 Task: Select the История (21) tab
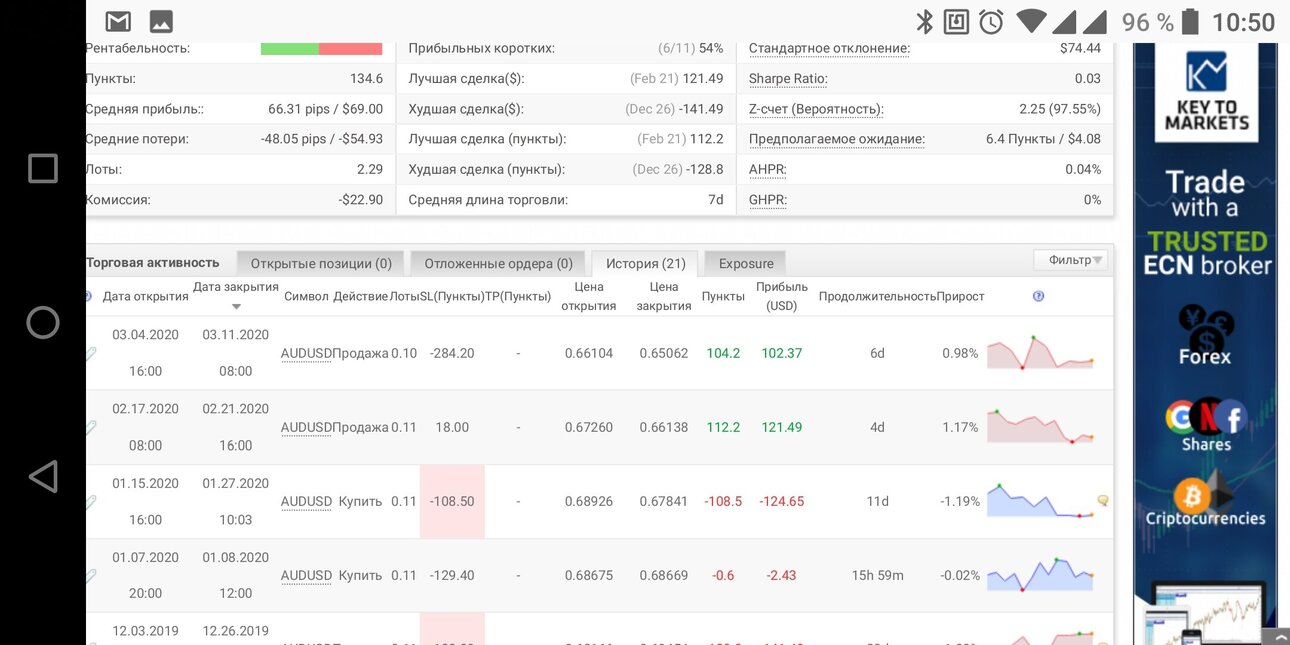[645, 263]
